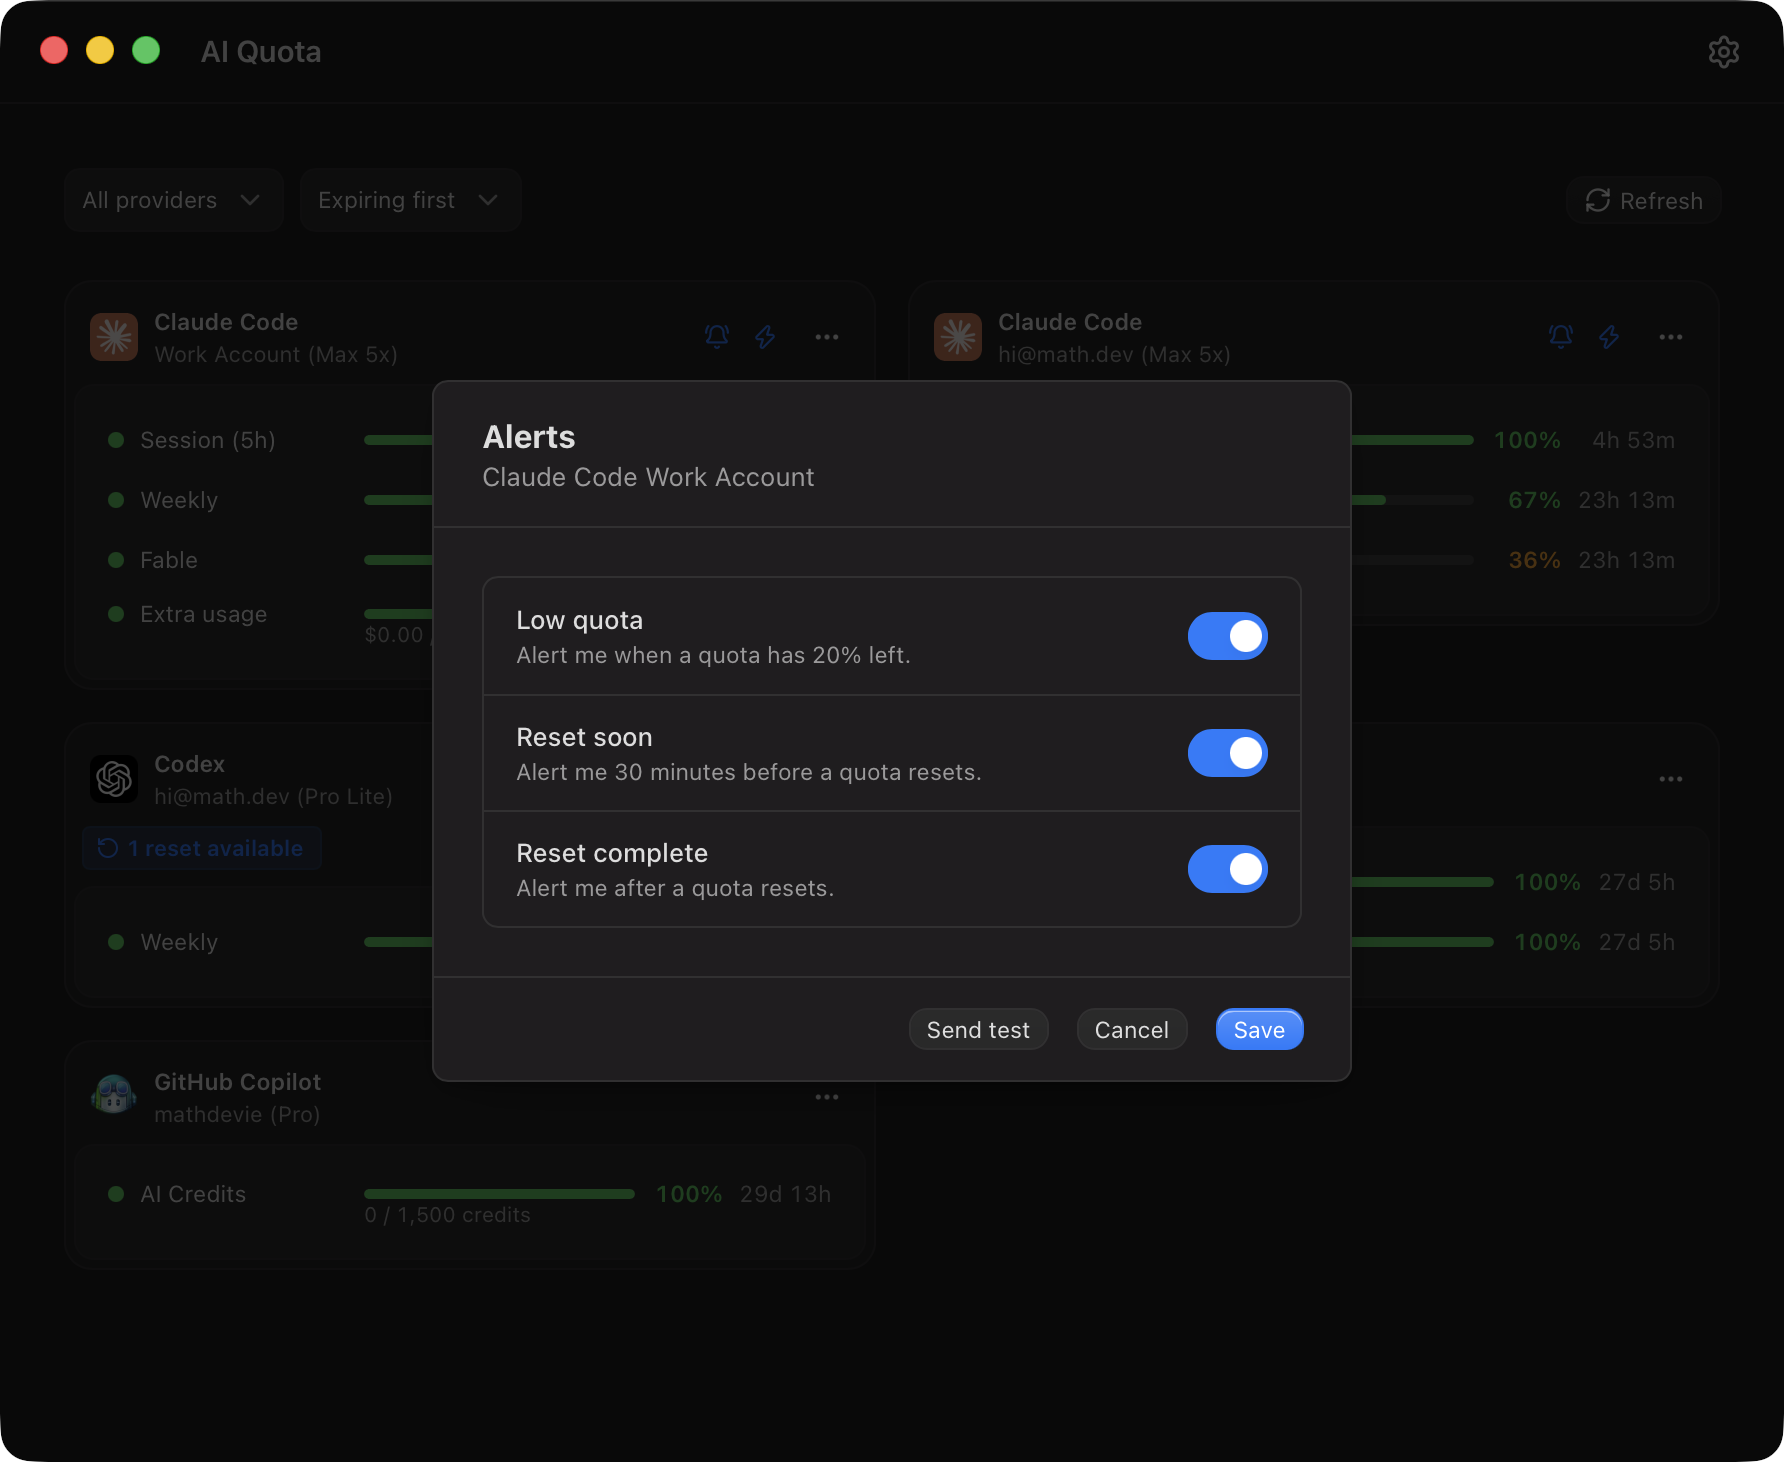This screenshot has height=1462, width=1784.
Task: Click the 'Session (5h)' row label
Action: pos(208,440)
